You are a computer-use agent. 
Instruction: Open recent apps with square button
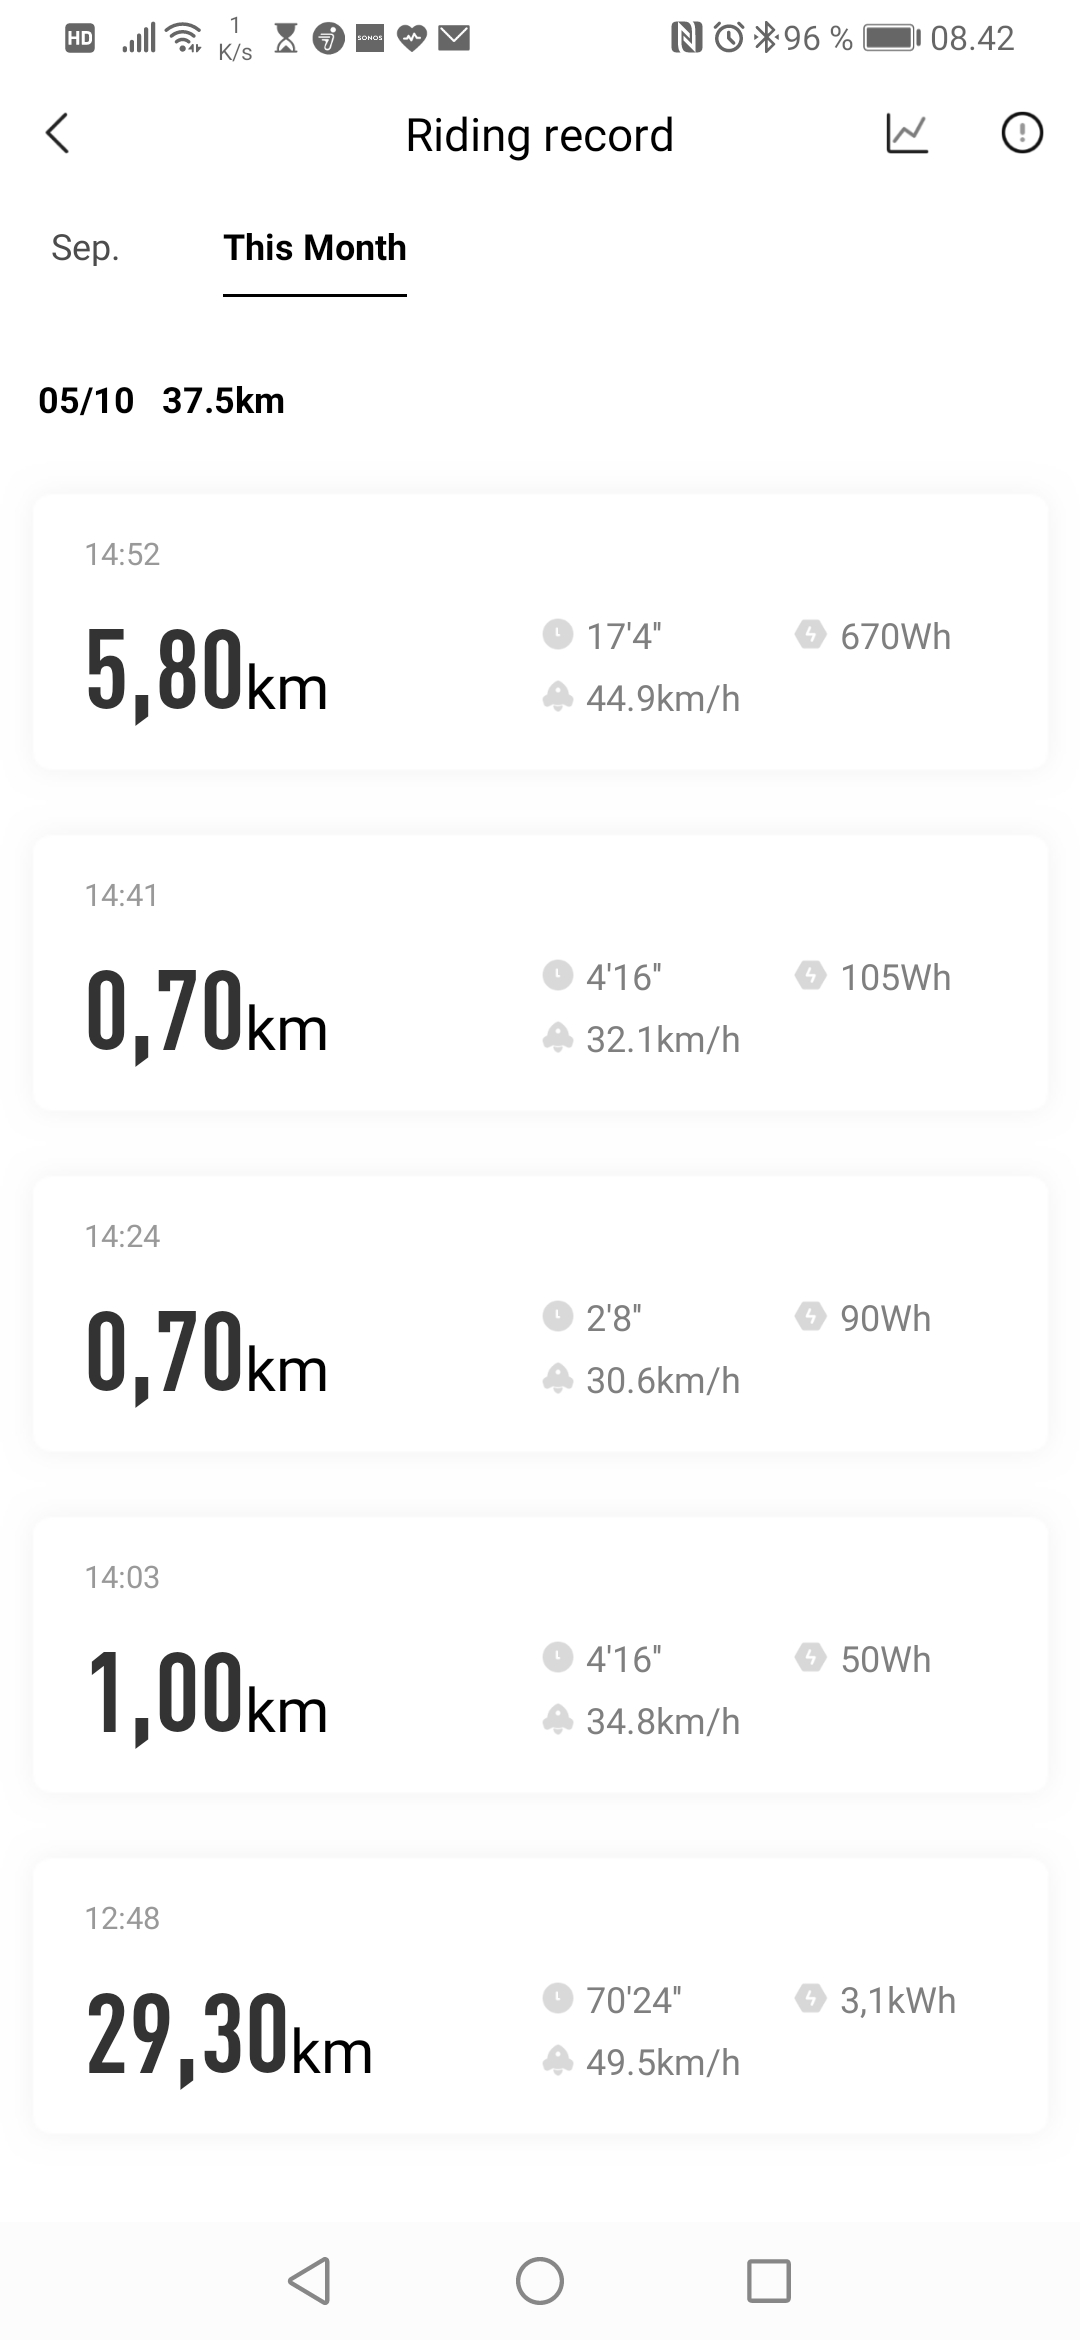(769, 2281)
